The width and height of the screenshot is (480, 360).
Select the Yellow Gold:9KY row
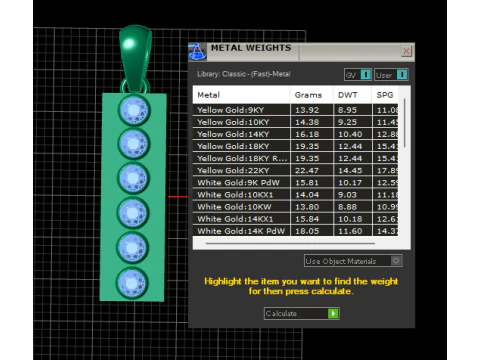295,110
